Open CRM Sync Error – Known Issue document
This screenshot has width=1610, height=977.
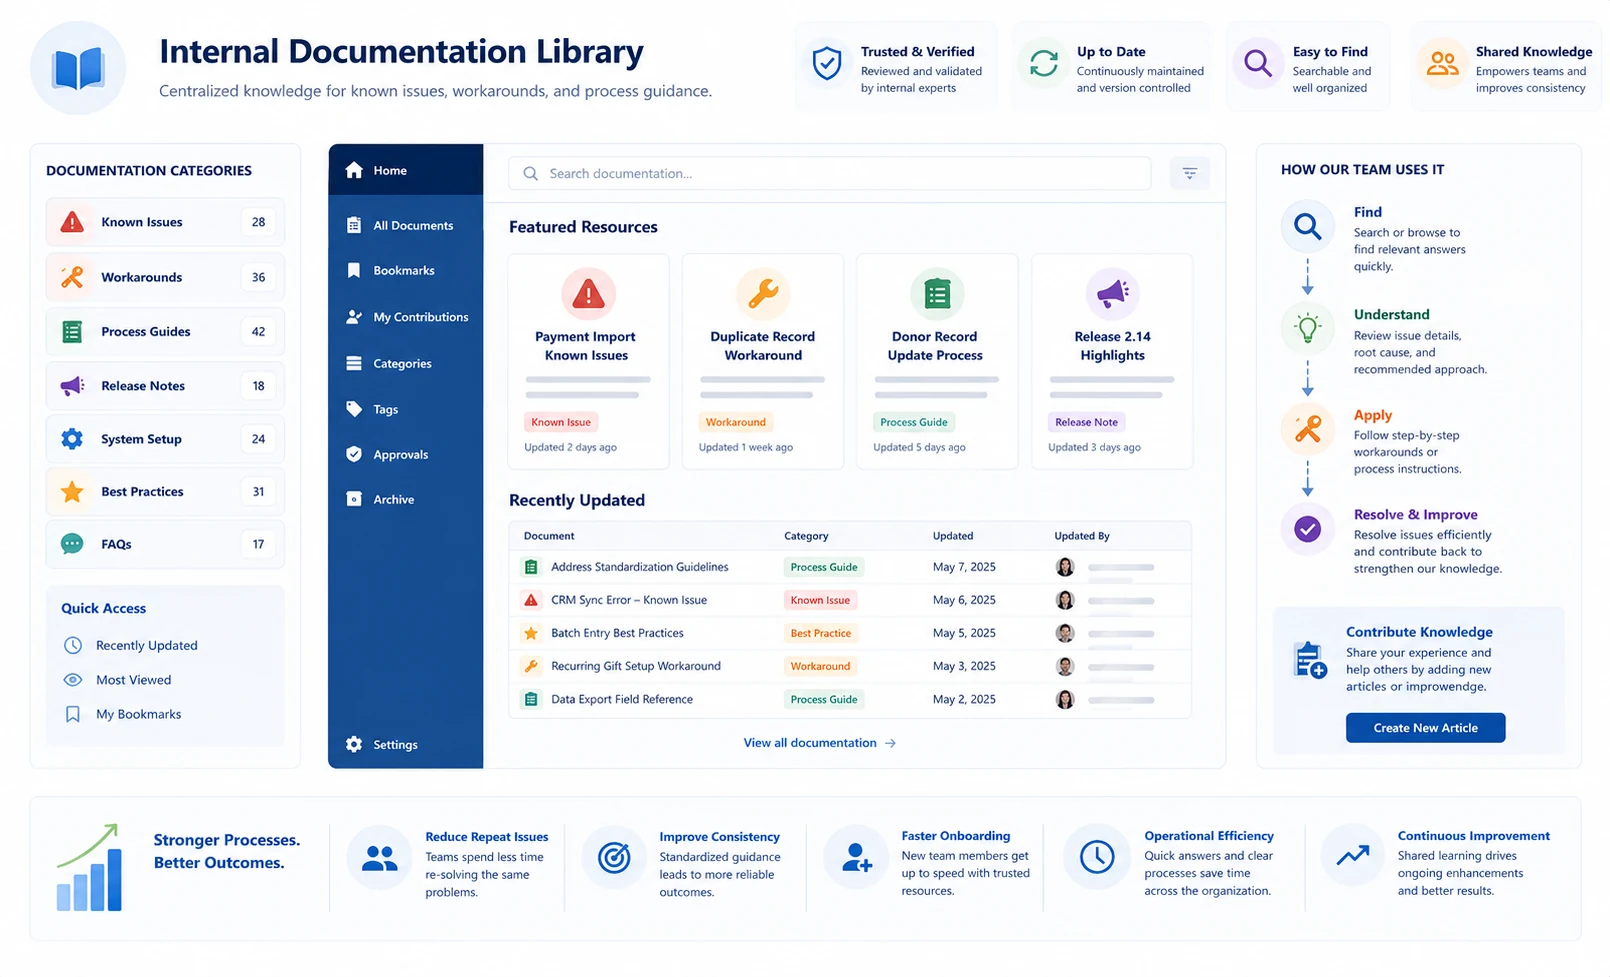[629, 600]
